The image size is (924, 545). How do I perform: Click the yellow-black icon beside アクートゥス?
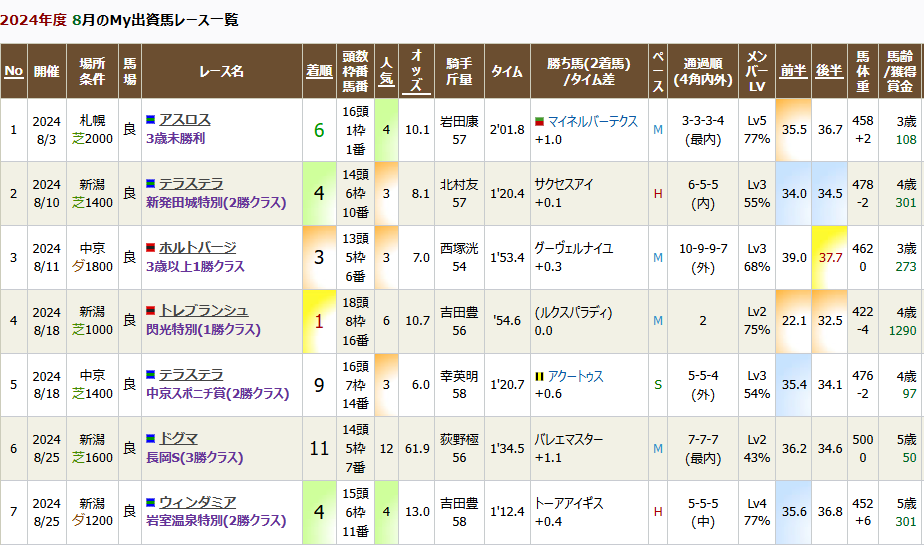(x=540, y=376)
